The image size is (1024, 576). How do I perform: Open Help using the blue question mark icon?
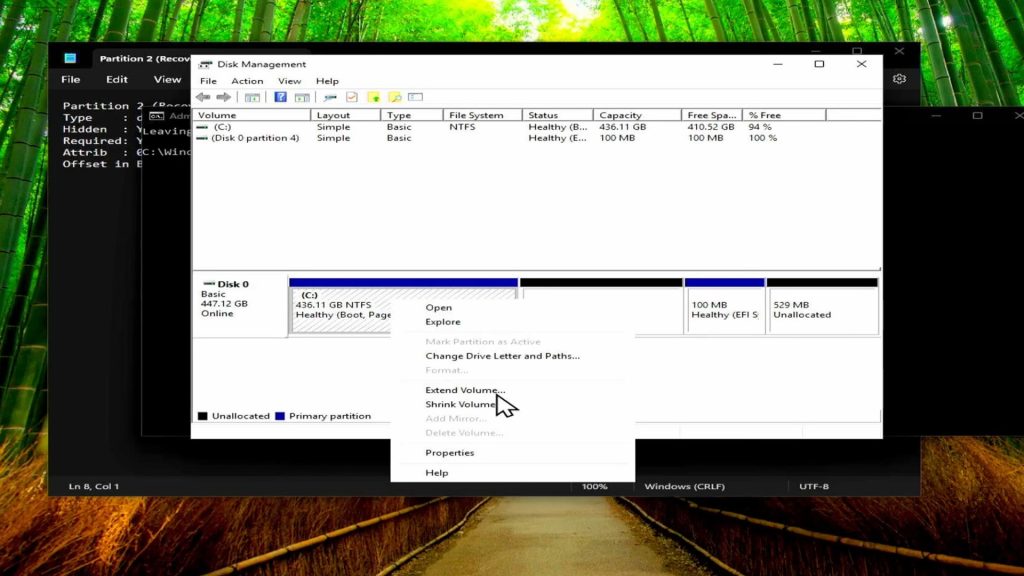280,96
